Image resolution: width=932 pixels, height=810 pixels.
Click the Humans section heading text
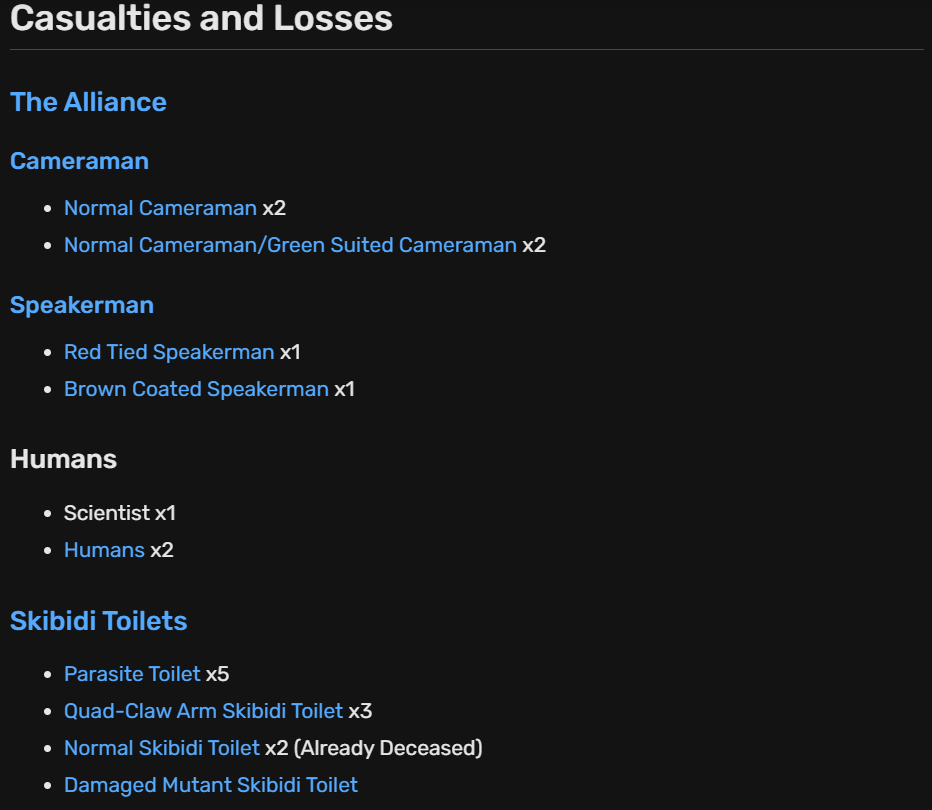click(x=64, y=459)
